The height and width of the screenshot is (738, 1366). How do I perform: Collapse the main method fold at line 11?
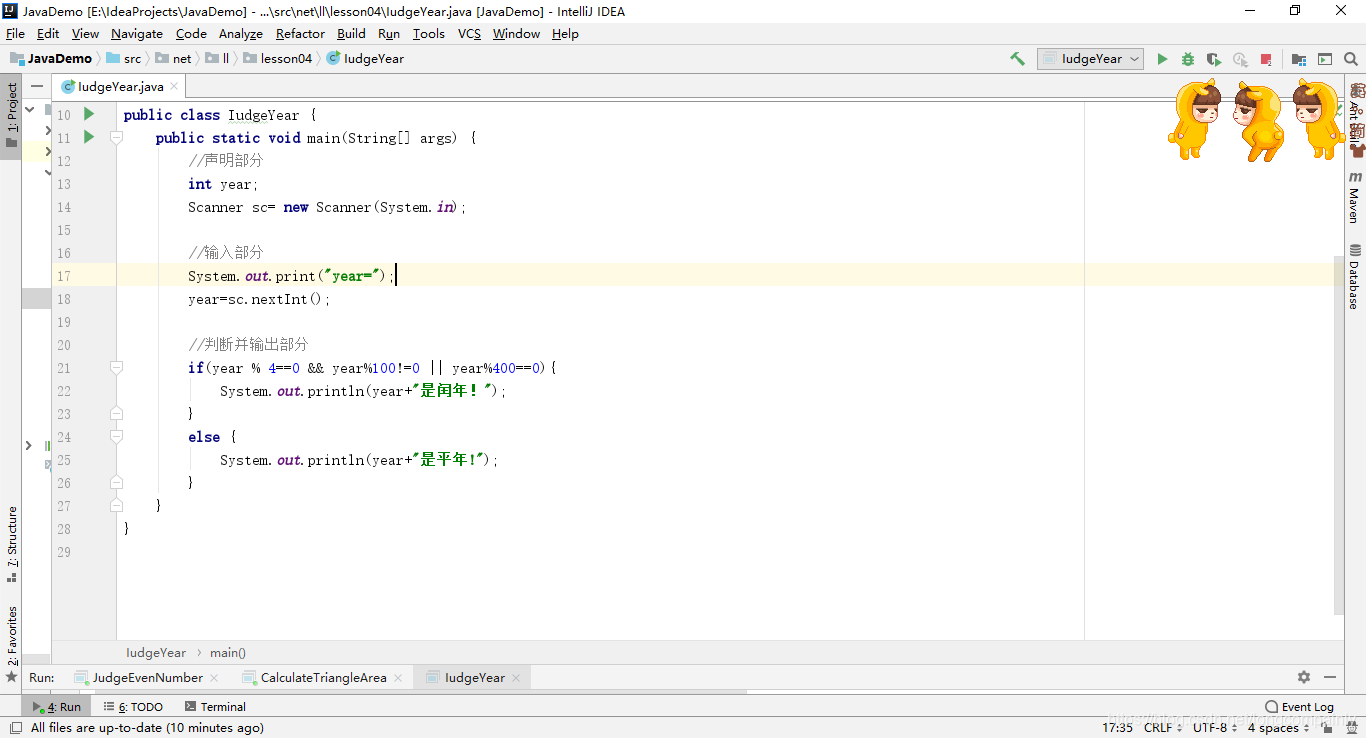(x=116, y=138)
